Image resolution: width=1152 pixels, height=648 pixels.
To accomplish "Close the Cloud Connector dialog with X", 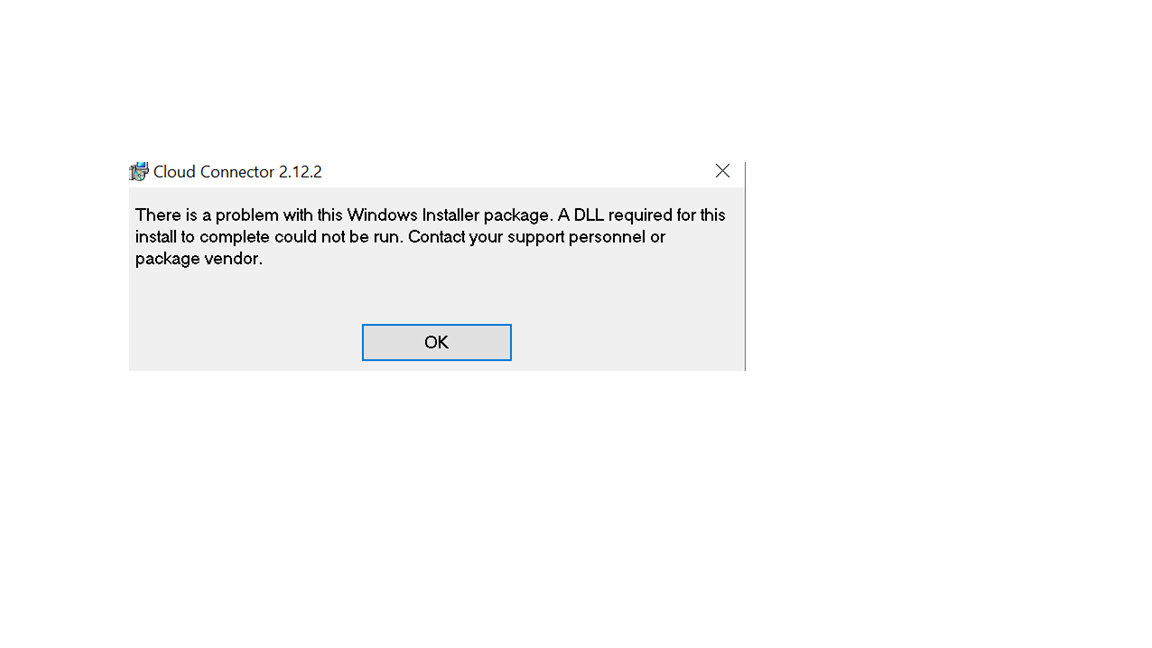I will pos(722,170).
